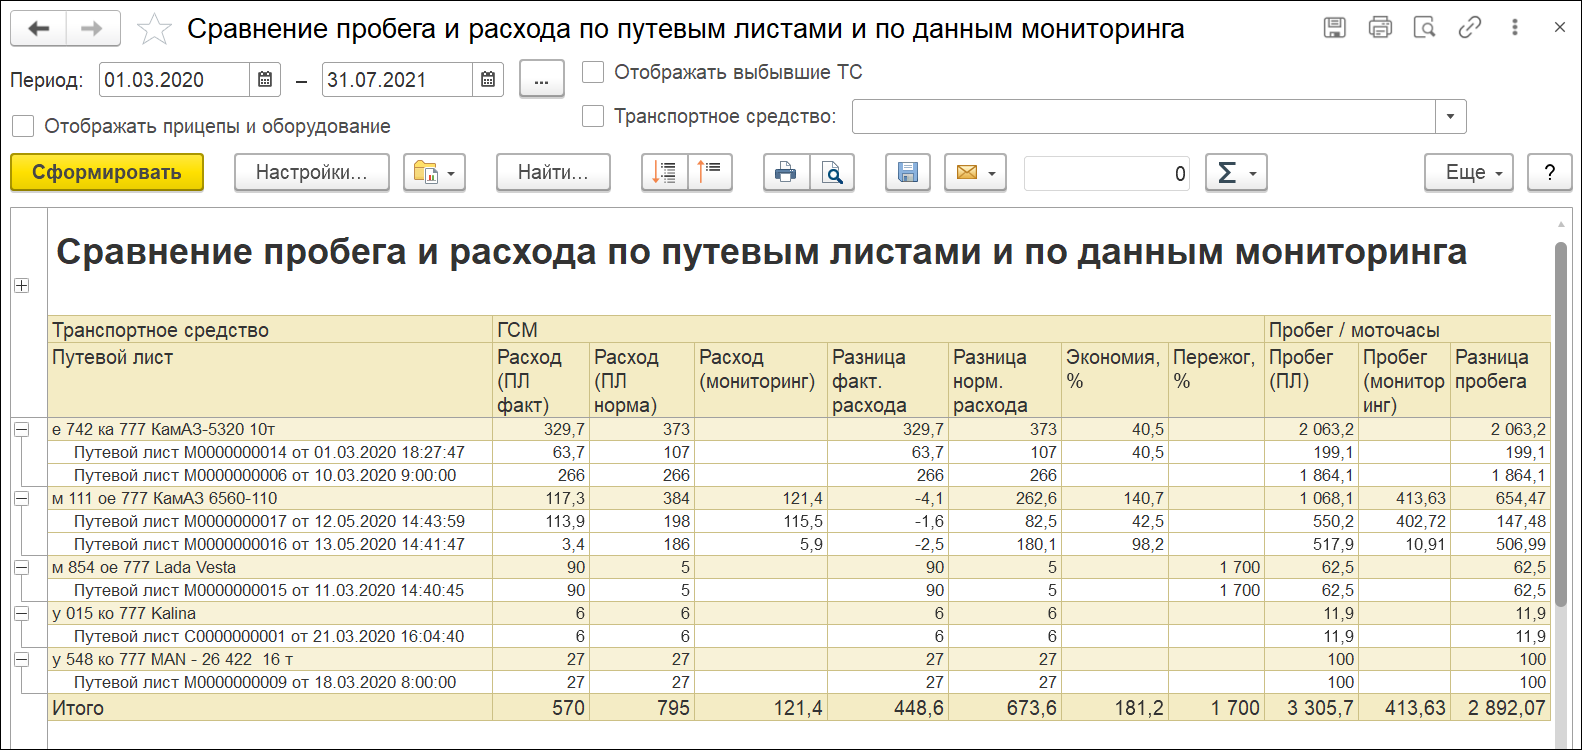Open Транспортное средство dropdown list
Viewport: 1582px width, 750px height.
1450,117
